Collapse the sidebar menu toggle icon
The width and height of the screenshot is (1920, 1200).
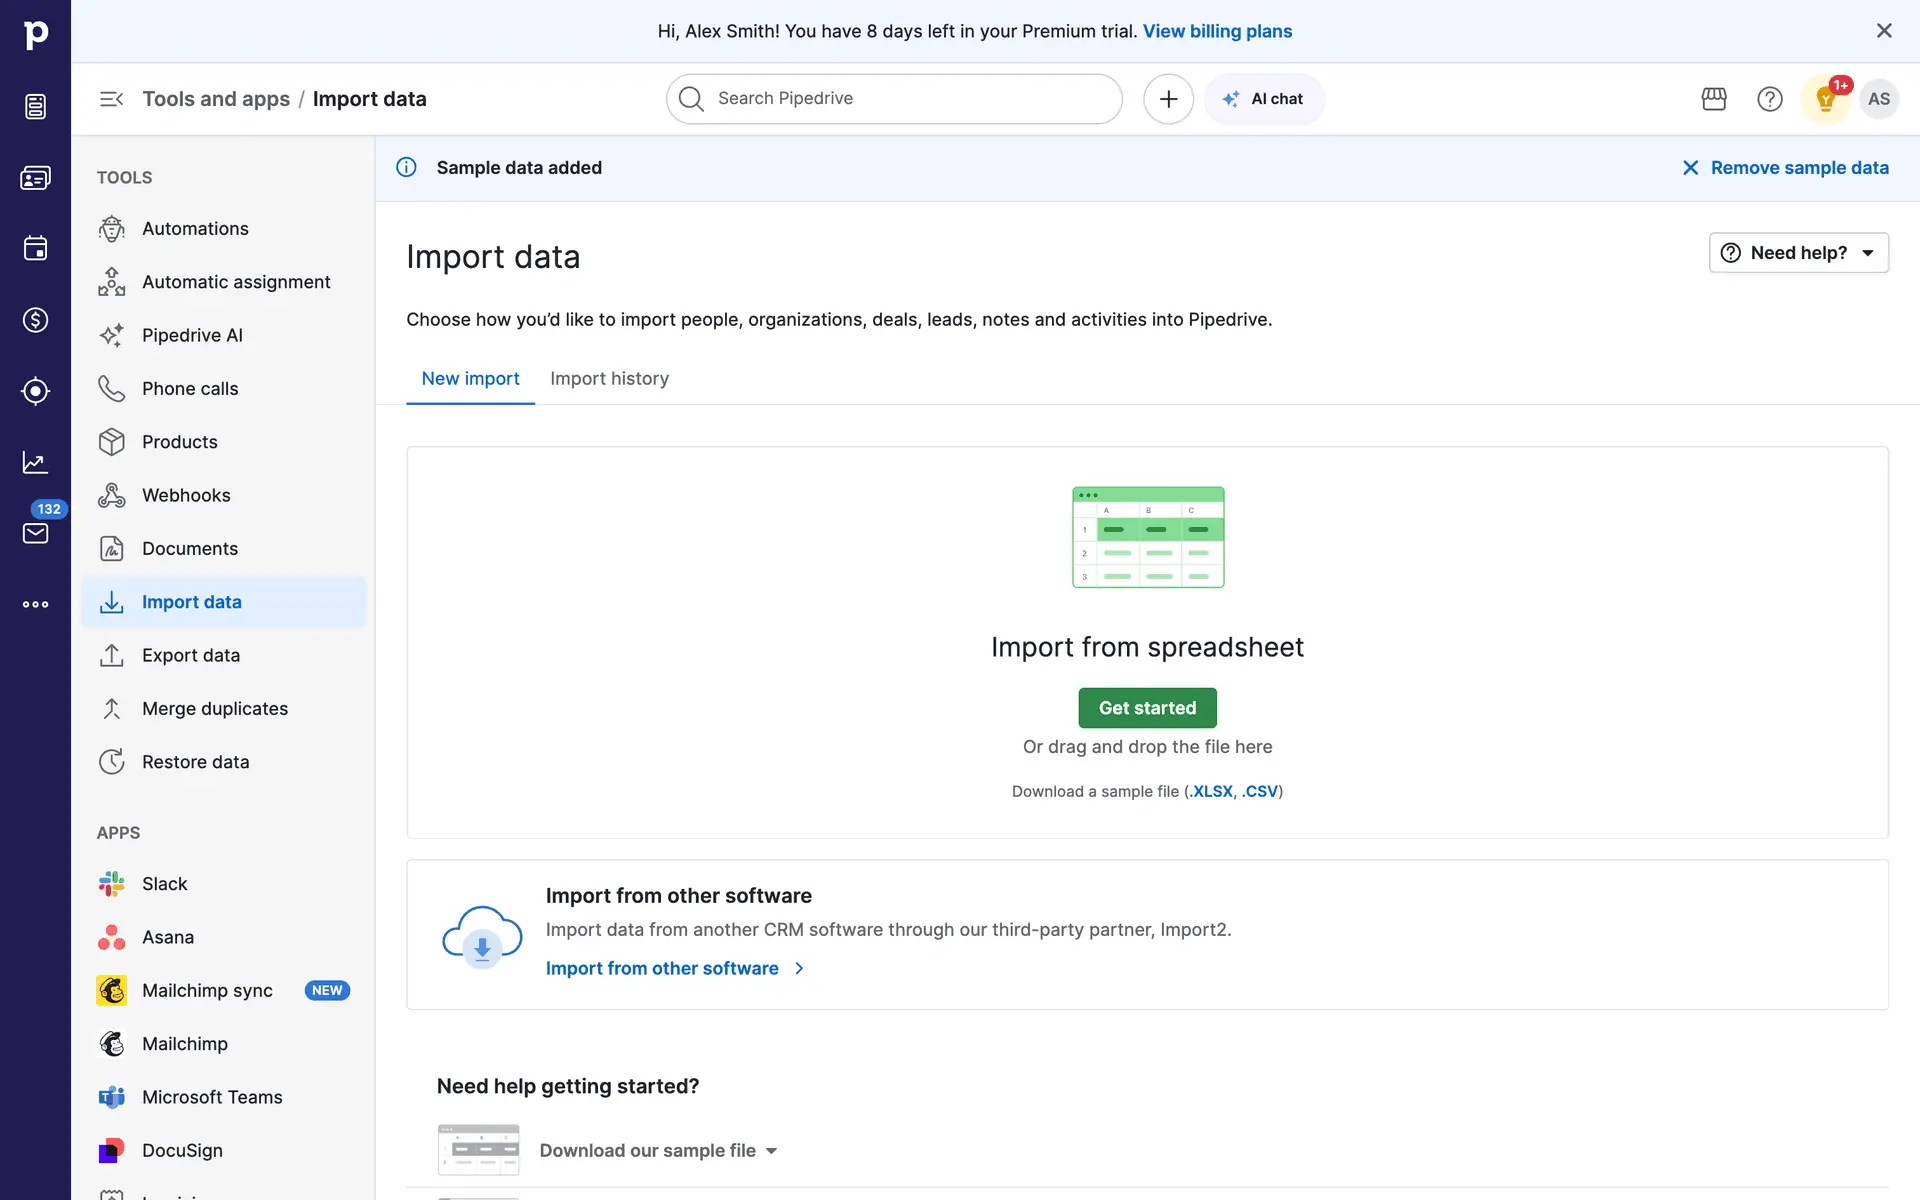pos(111,99)
